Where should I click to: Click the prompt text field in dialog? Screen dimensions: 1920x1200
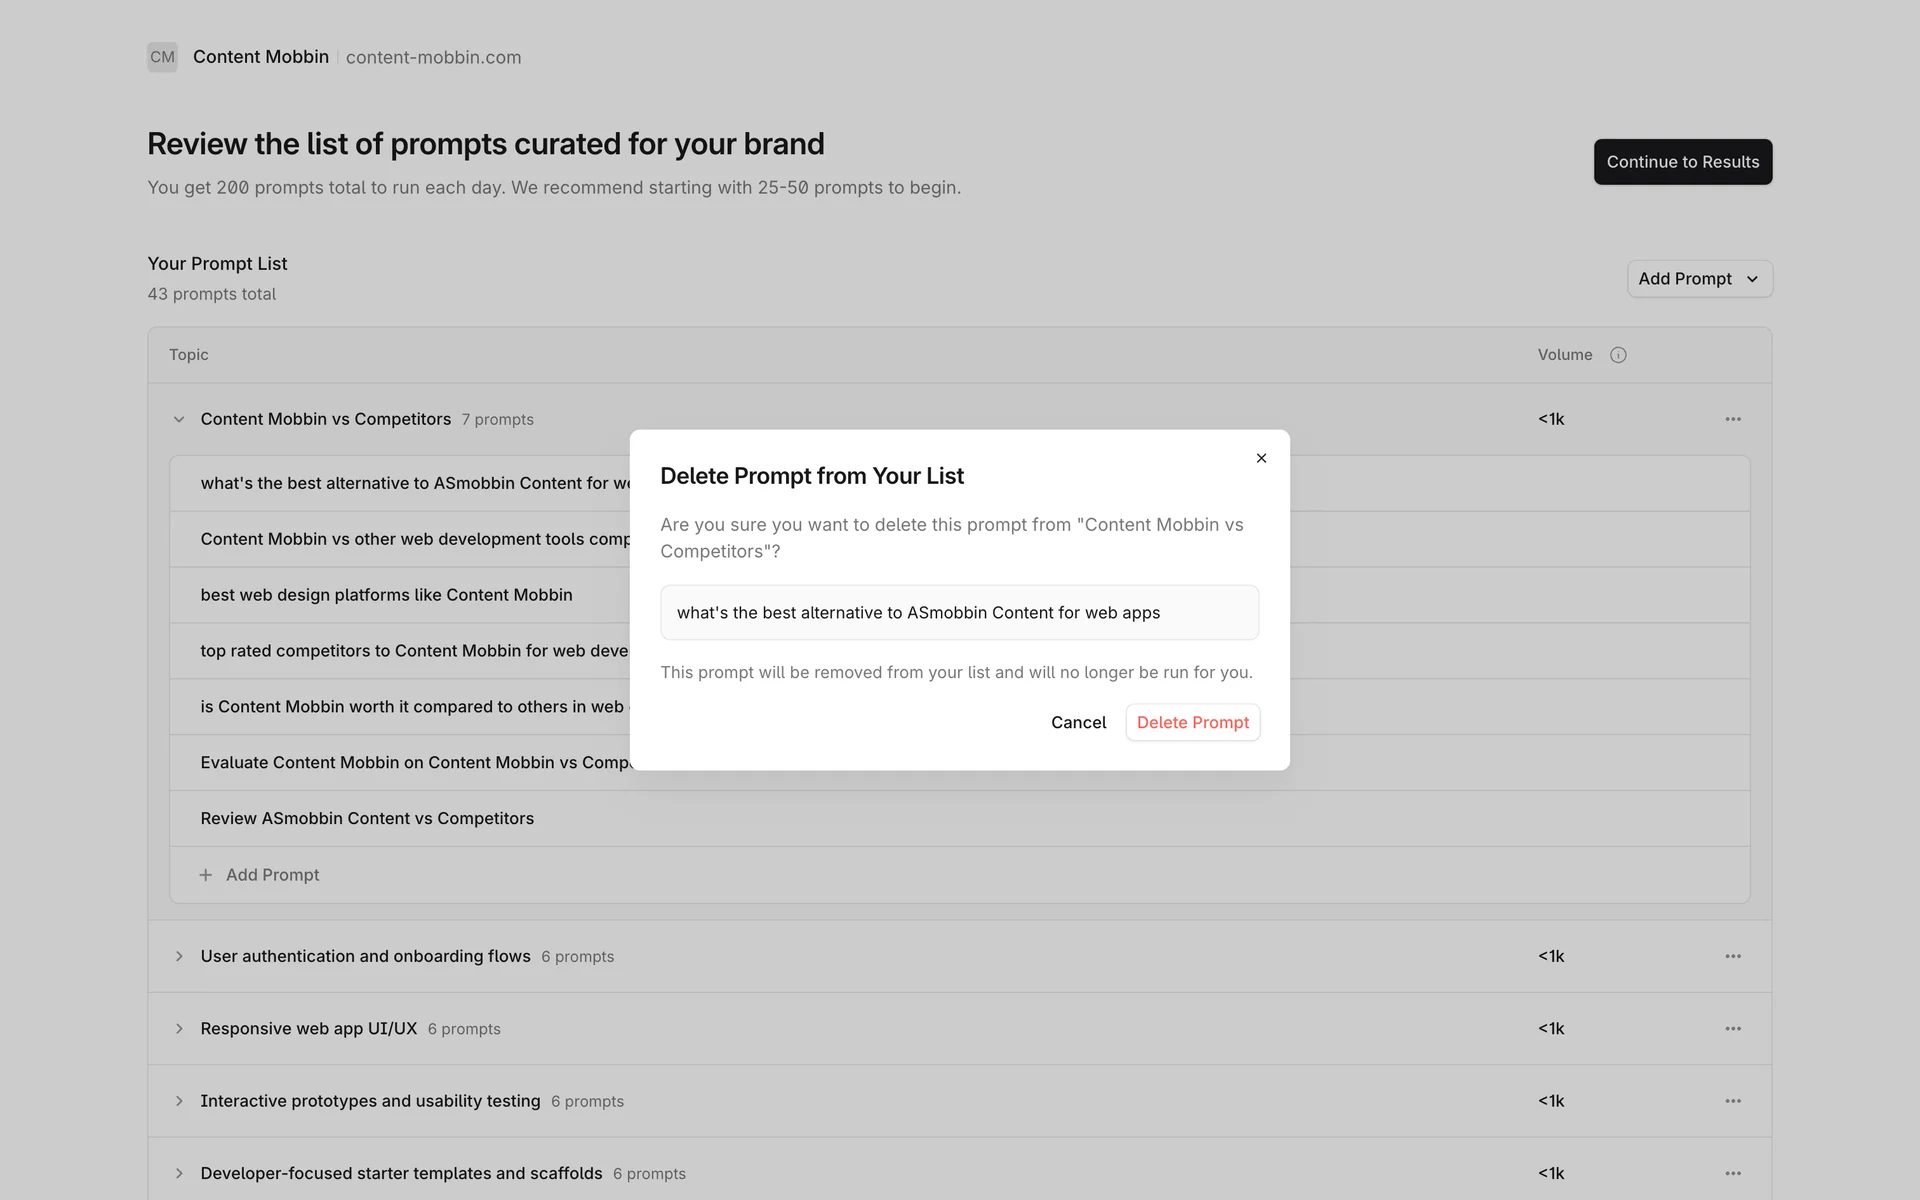pos(959,612)
